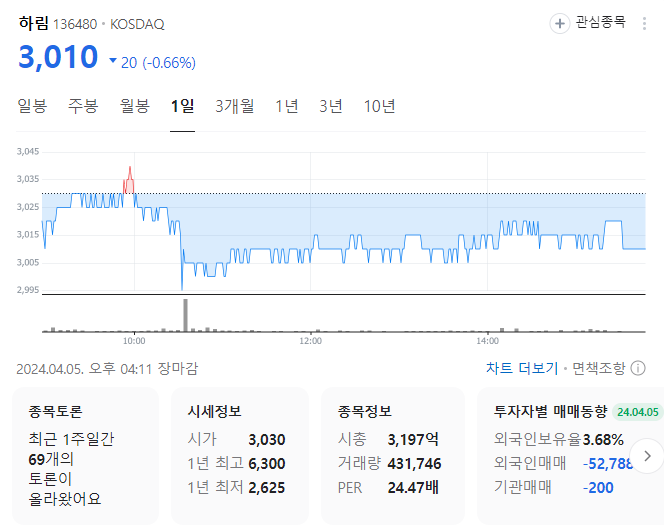Screen dimensions: 664x529
Task: Select the 10년 chart tab
Action: click(379, 106)
